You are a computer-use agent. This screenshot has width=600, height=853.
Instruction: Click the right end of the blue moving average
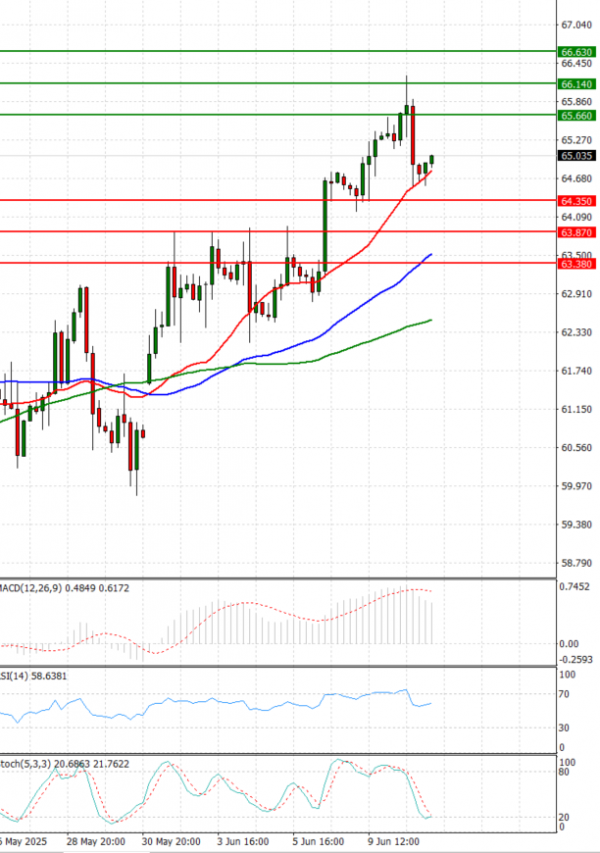pyautogui.click(x=430, y=255)
